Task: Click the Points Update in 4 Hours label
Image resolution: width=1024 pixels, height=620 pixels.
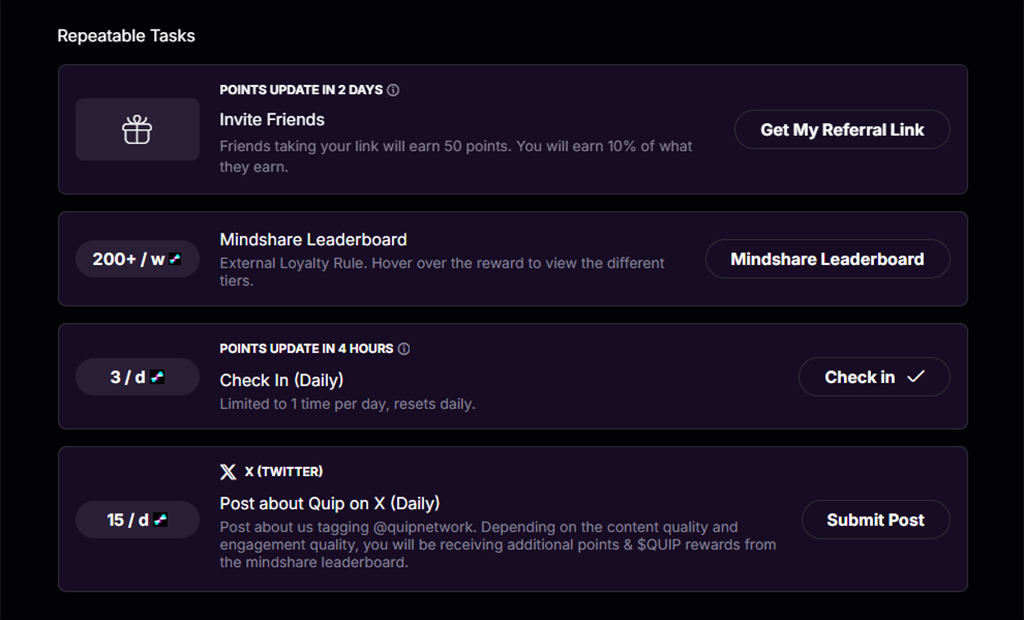Action: 306,349
